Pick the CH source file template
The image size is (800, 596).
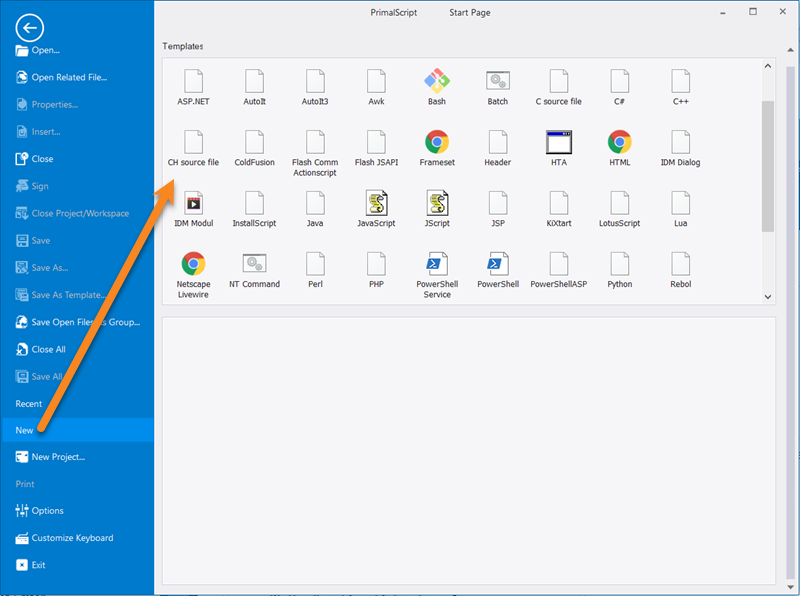click(x=193, y=148)
